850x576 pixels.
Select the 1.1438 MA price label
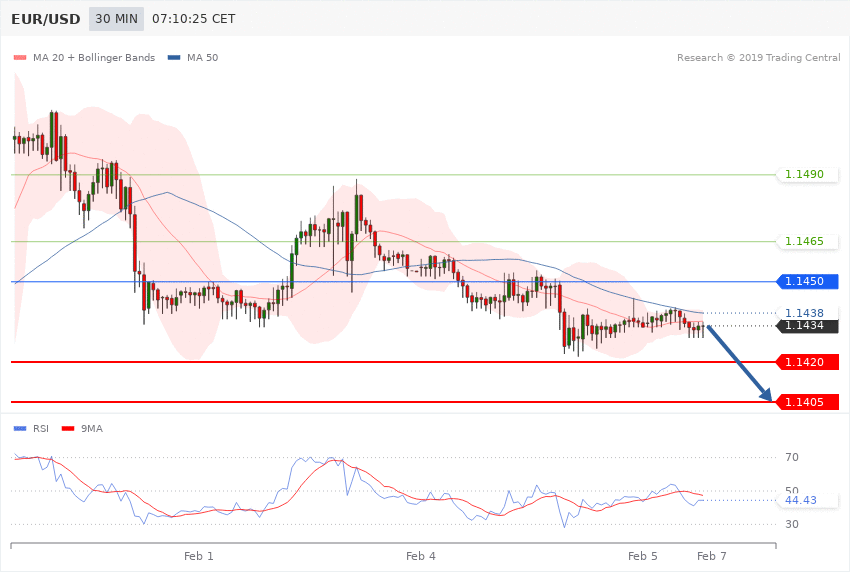click(x=808, y=313)
